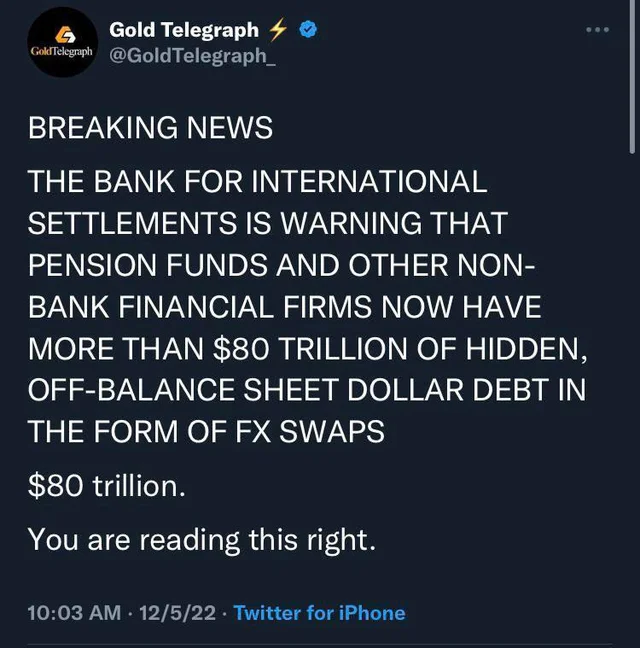Click the "You are reading this right." line
This screenshot has width=640, height=648.
click(x=202, y=539)
